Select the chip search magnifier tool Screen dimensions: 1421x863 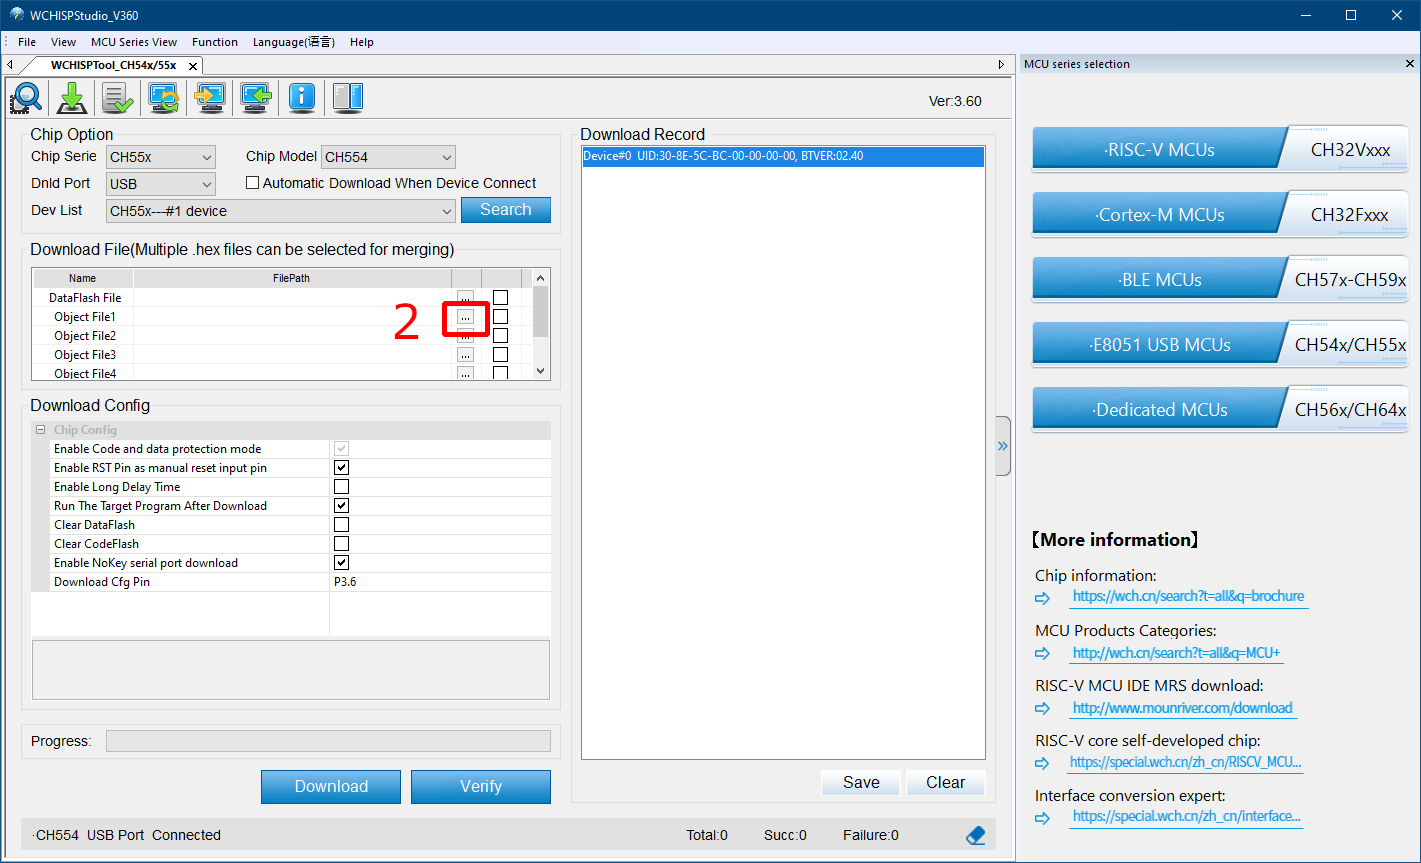coord(25,97)
